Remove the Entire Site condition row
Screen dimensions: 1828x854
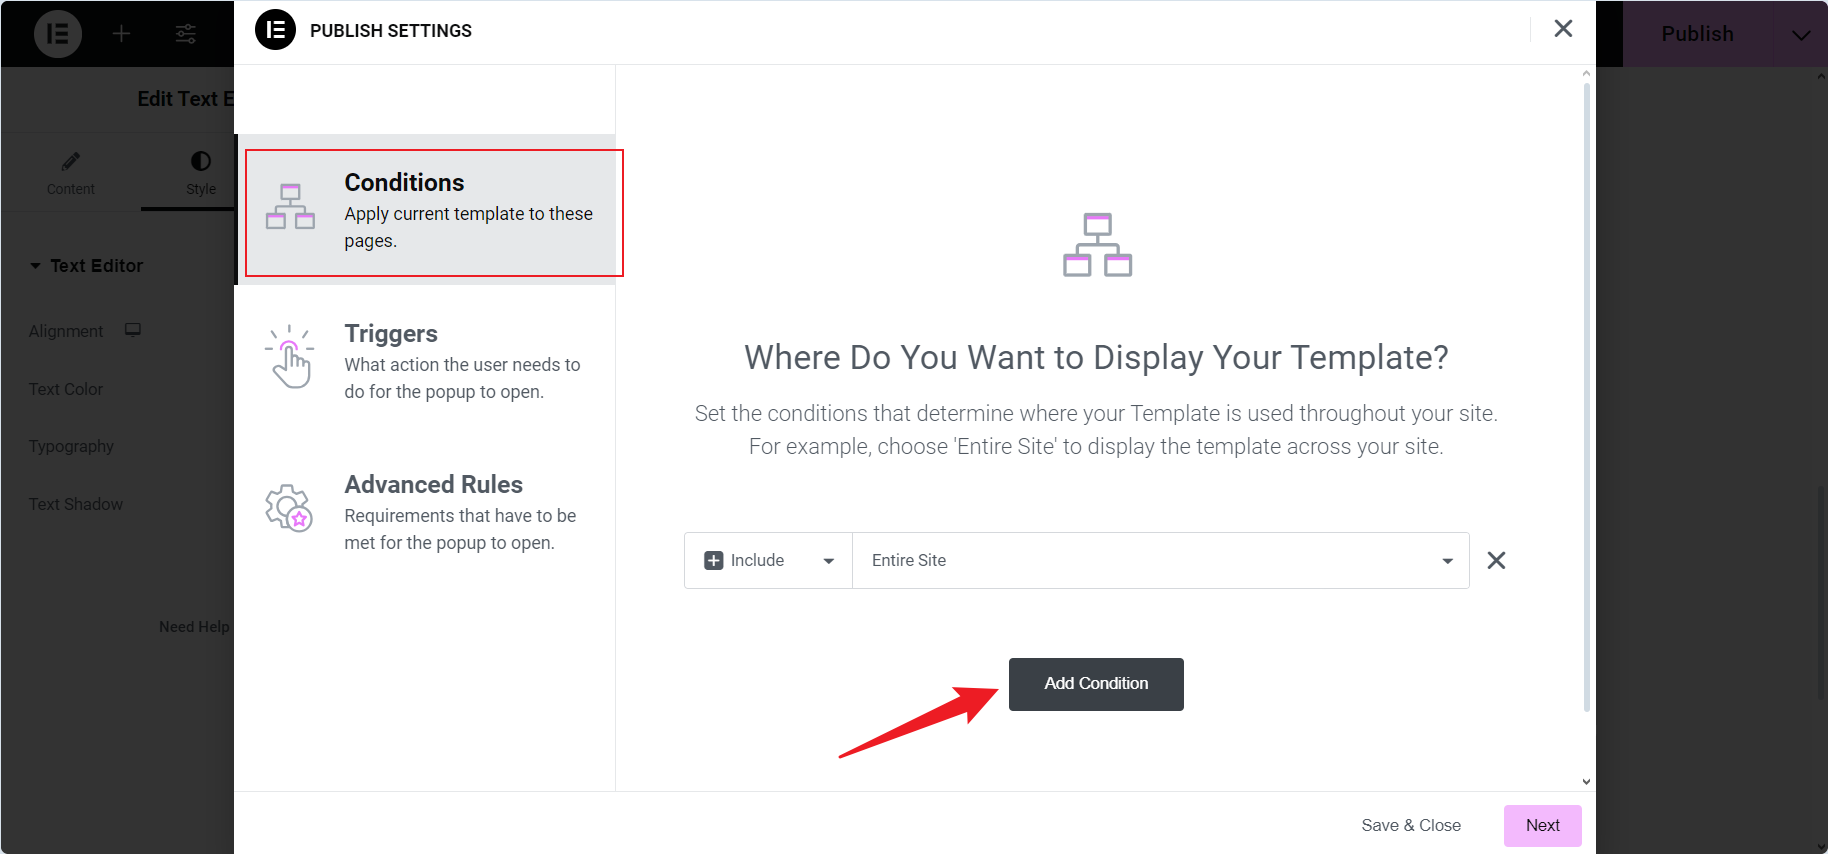pos(1496,560)
